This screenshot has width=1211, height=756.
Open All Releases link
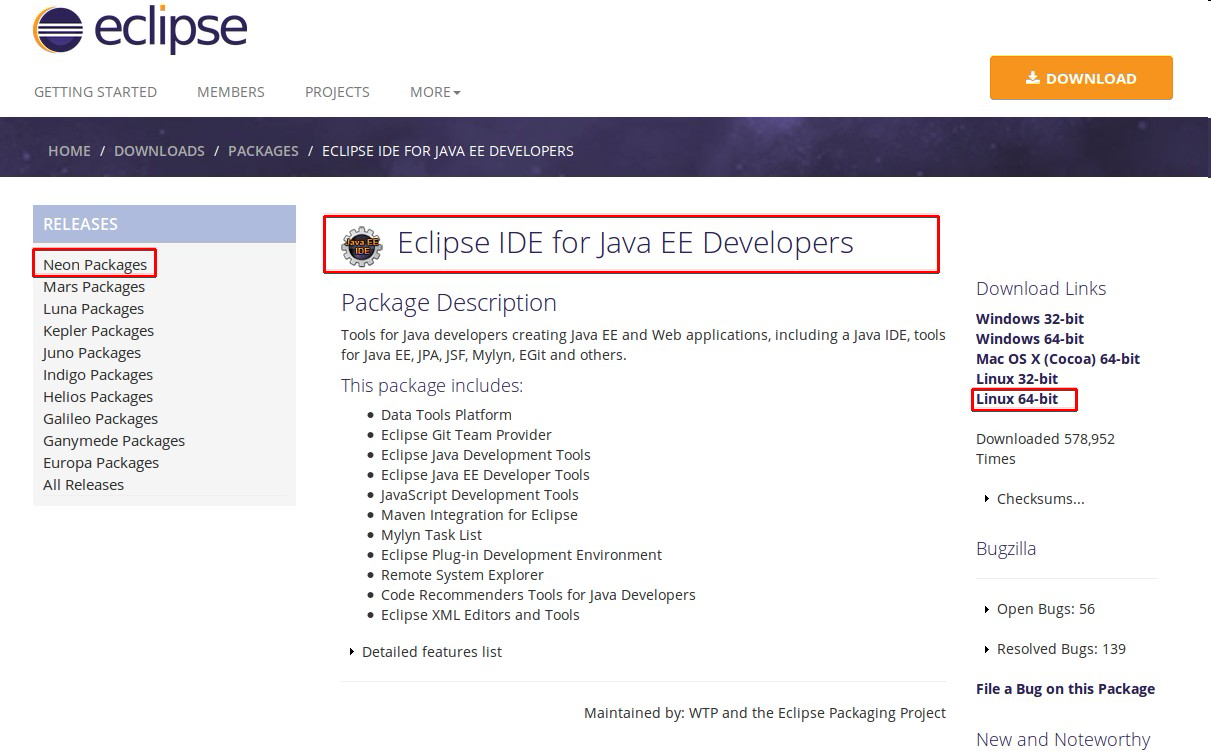[x=83, y=485]
